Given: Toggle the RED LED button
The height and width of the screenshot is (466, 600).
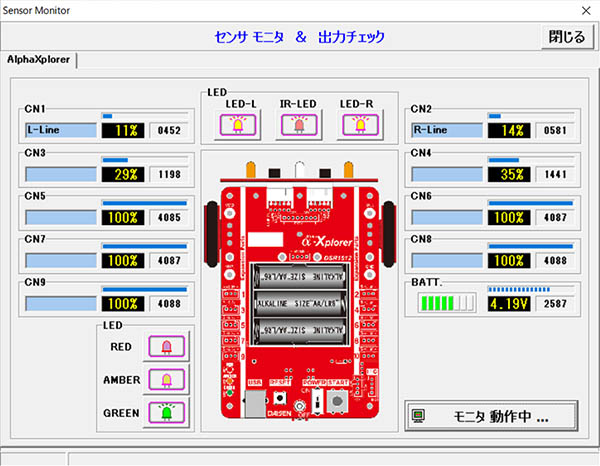Looking at the screenshot, I should pyautogui.click(x=166, y=347).
